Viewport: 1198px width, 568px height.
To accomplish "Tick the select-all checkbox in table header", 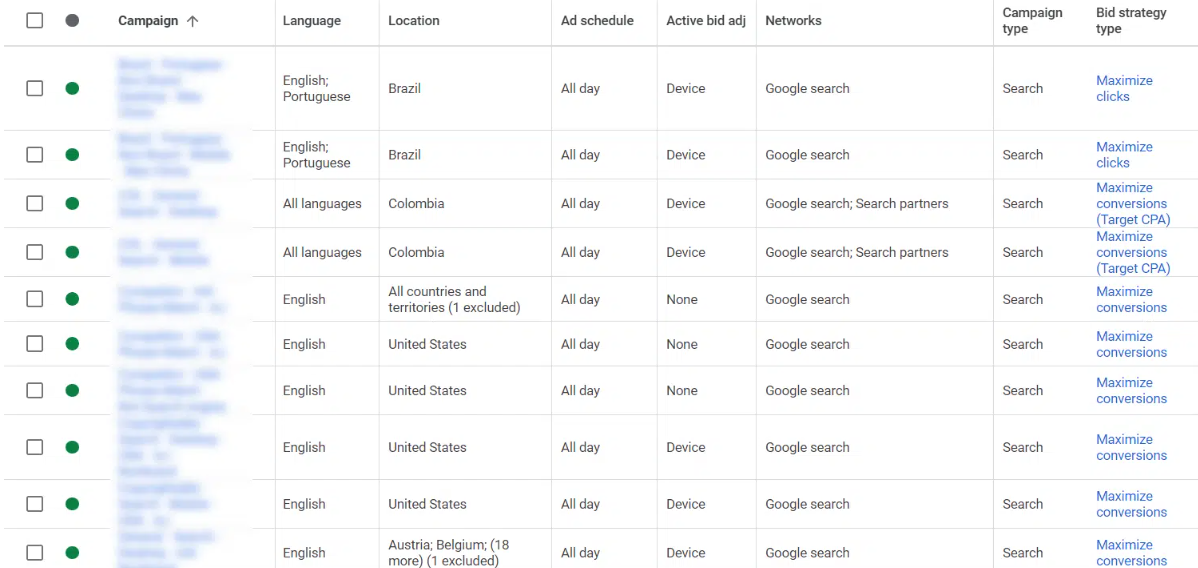I will (x=34, y=21).
